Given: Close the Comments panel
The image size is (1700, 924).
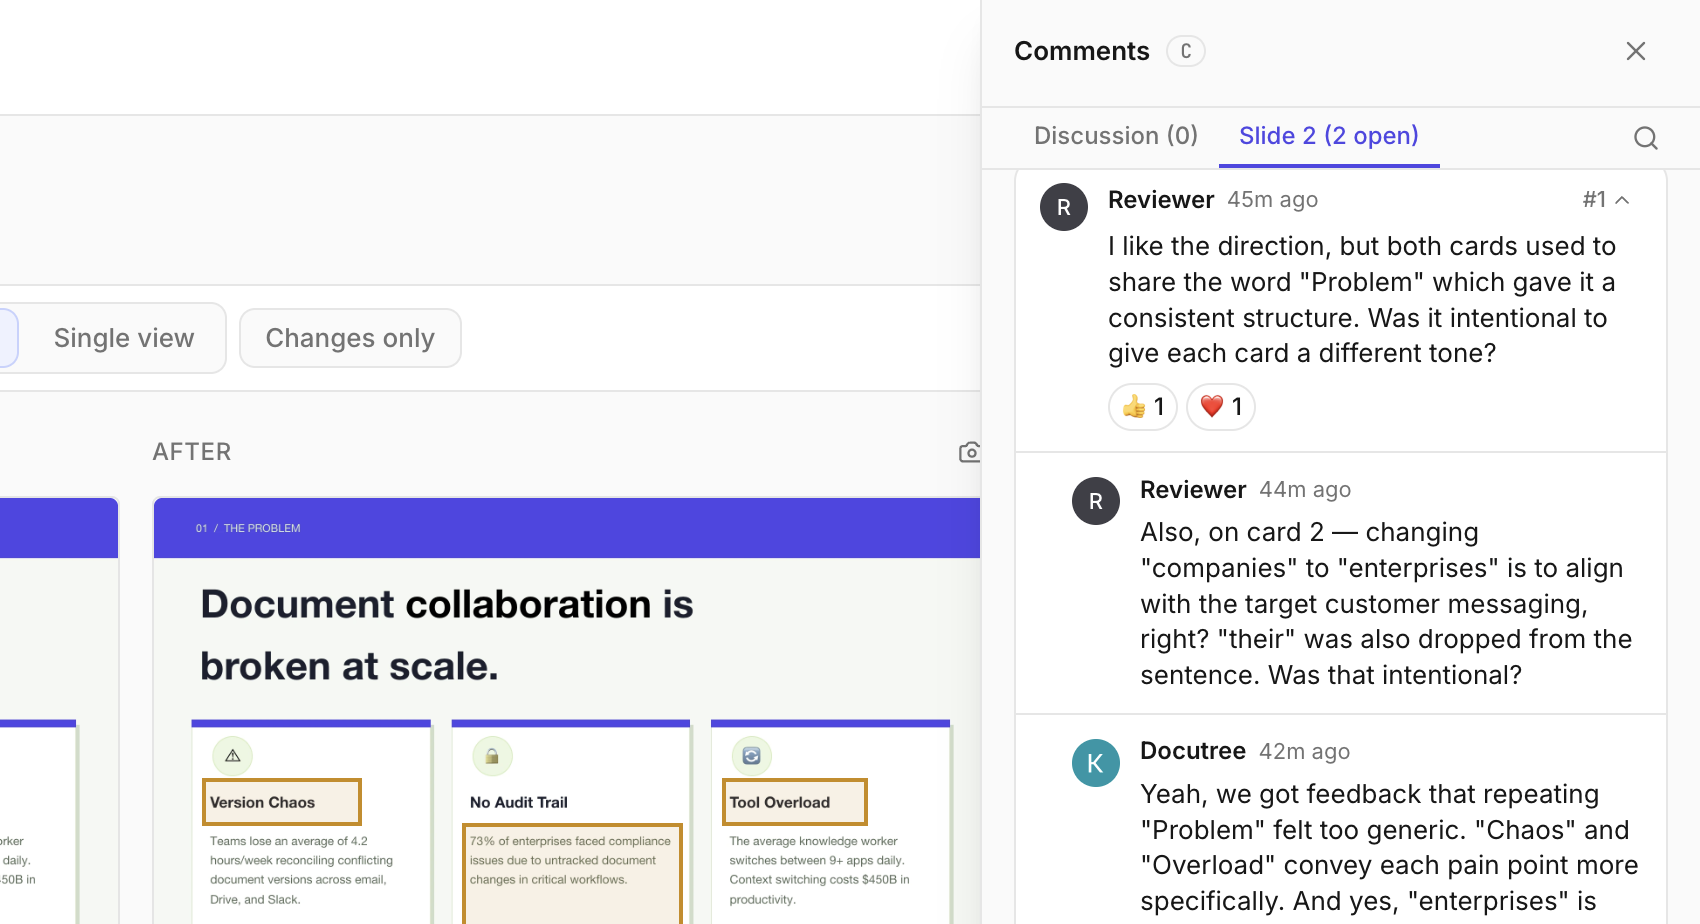Looking at the screenshot, I should coord(1635,51).
